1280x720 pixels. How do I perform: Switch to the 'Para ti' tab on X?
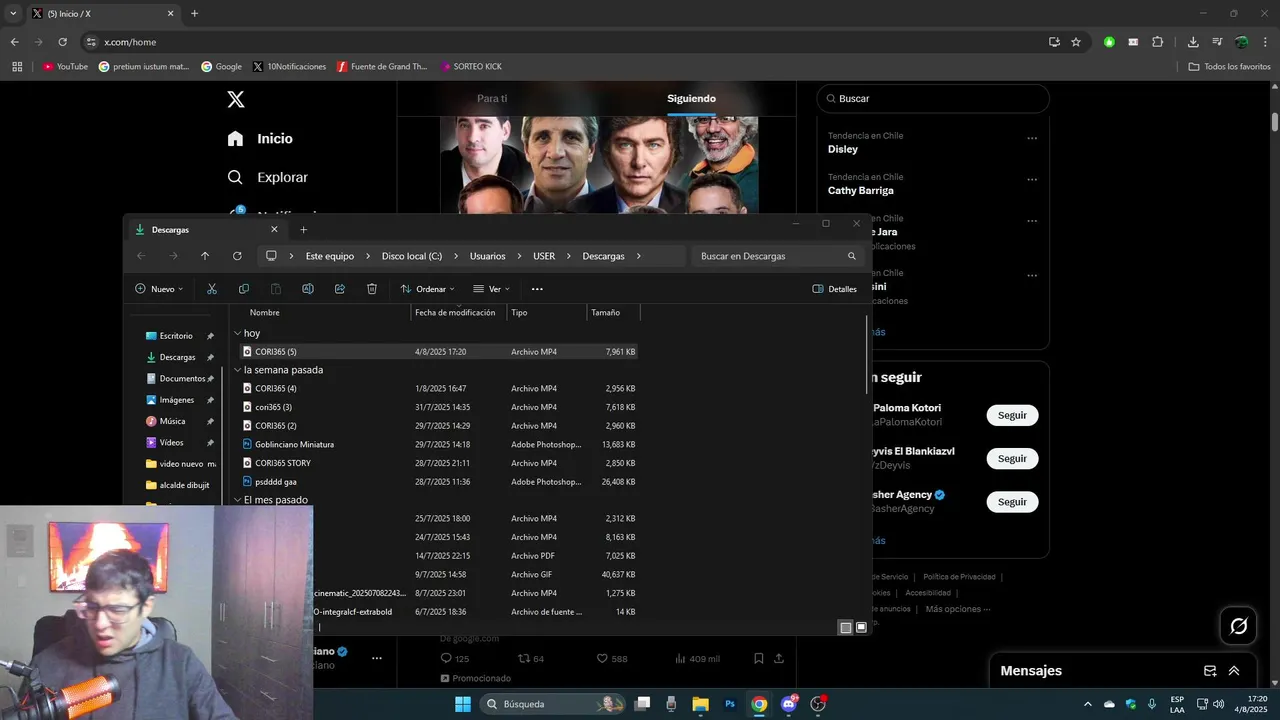[x=492, y=99]
